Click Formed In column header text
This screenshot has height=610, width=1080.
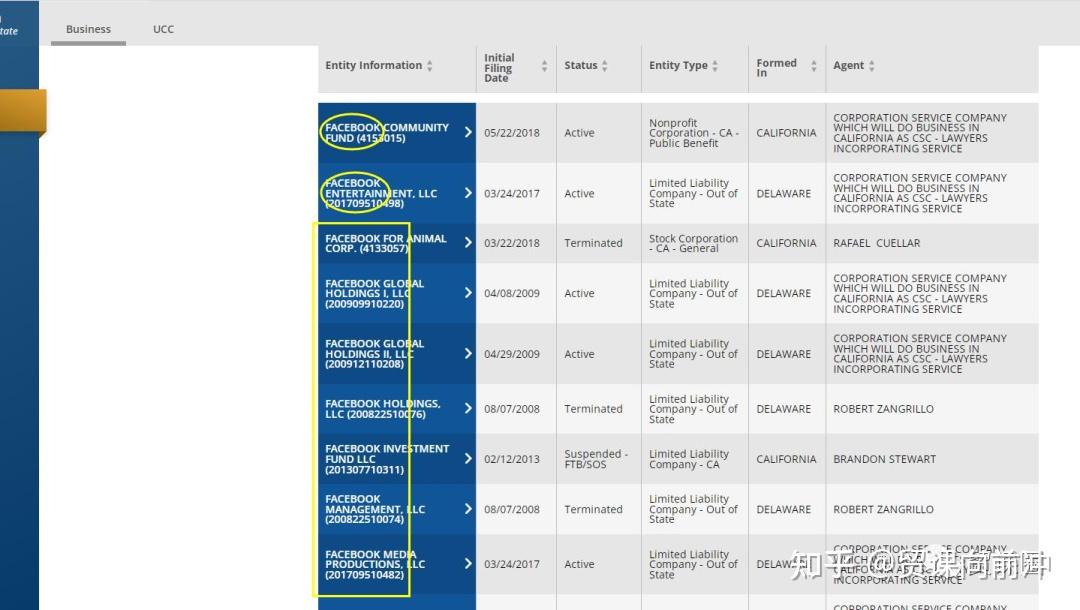776,67
